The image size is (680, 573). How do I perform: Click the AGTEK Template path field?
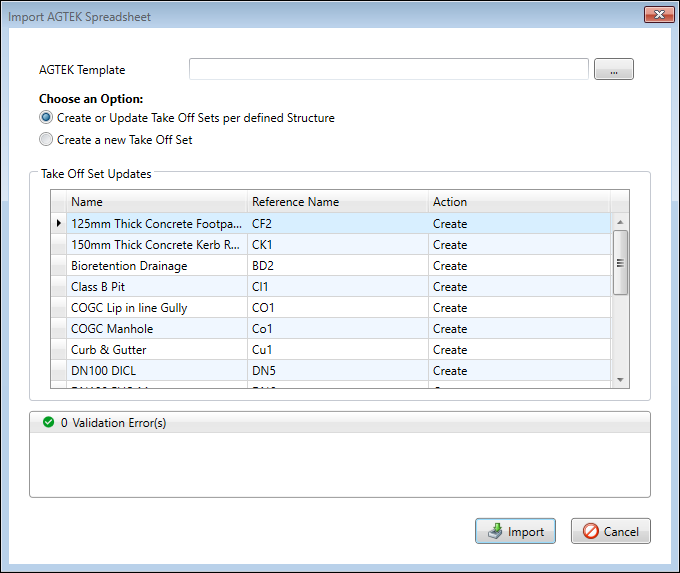[388, 70]
